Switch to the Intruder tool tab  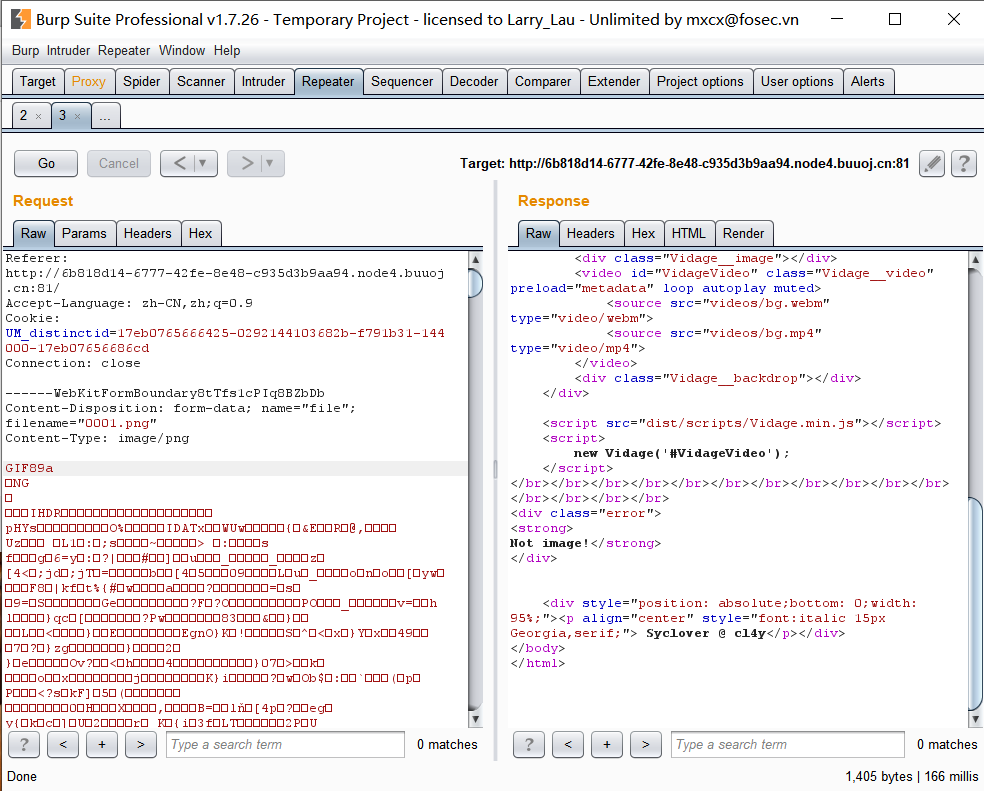coord(263,82)
